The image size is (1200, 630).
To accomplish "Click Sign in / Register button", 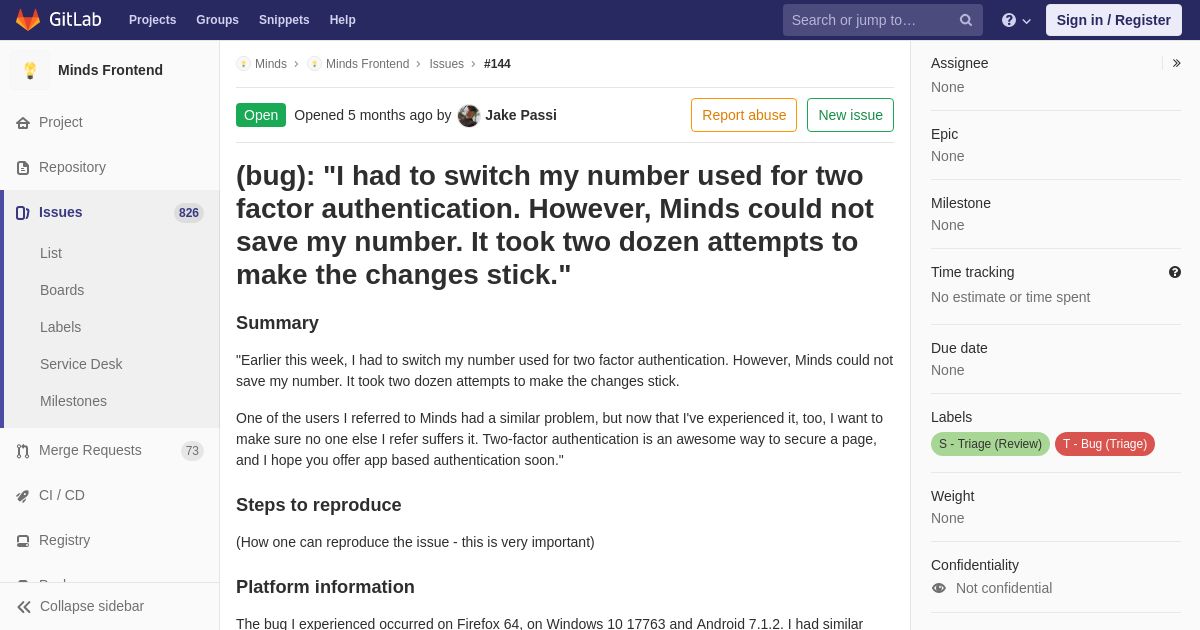I will [1114, 20].
